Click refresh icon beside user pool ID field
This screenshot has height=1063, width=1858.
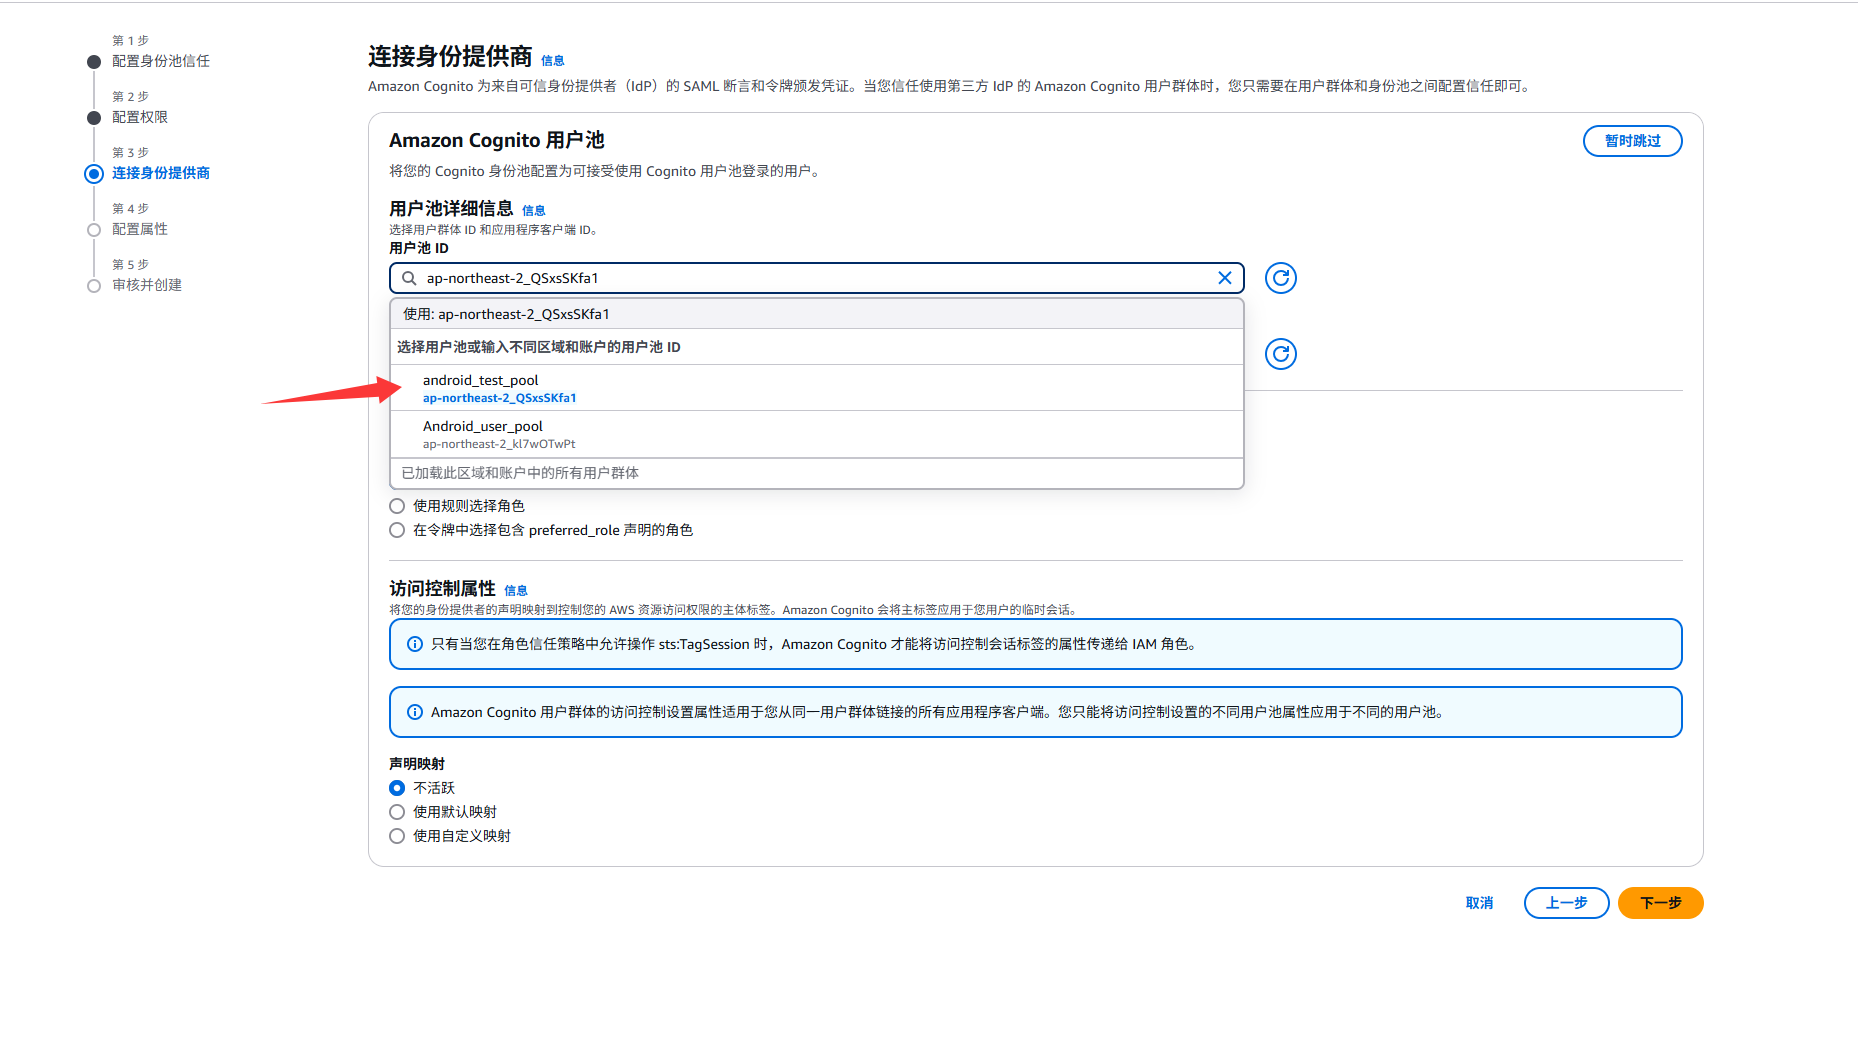(x=1280, y=278)
